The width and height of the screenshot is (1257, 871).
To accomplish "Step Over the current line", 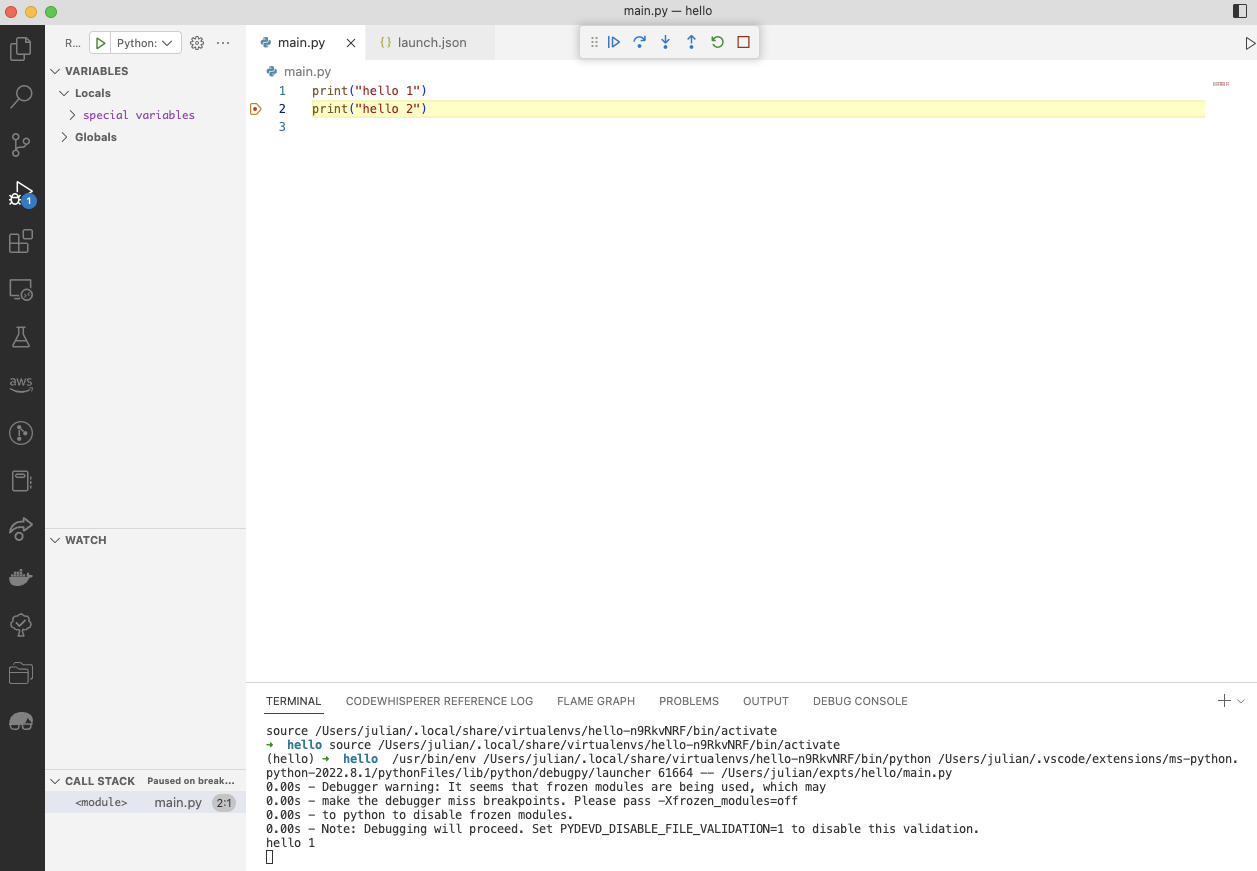I will pyautogui.click(x=639, y=42).
